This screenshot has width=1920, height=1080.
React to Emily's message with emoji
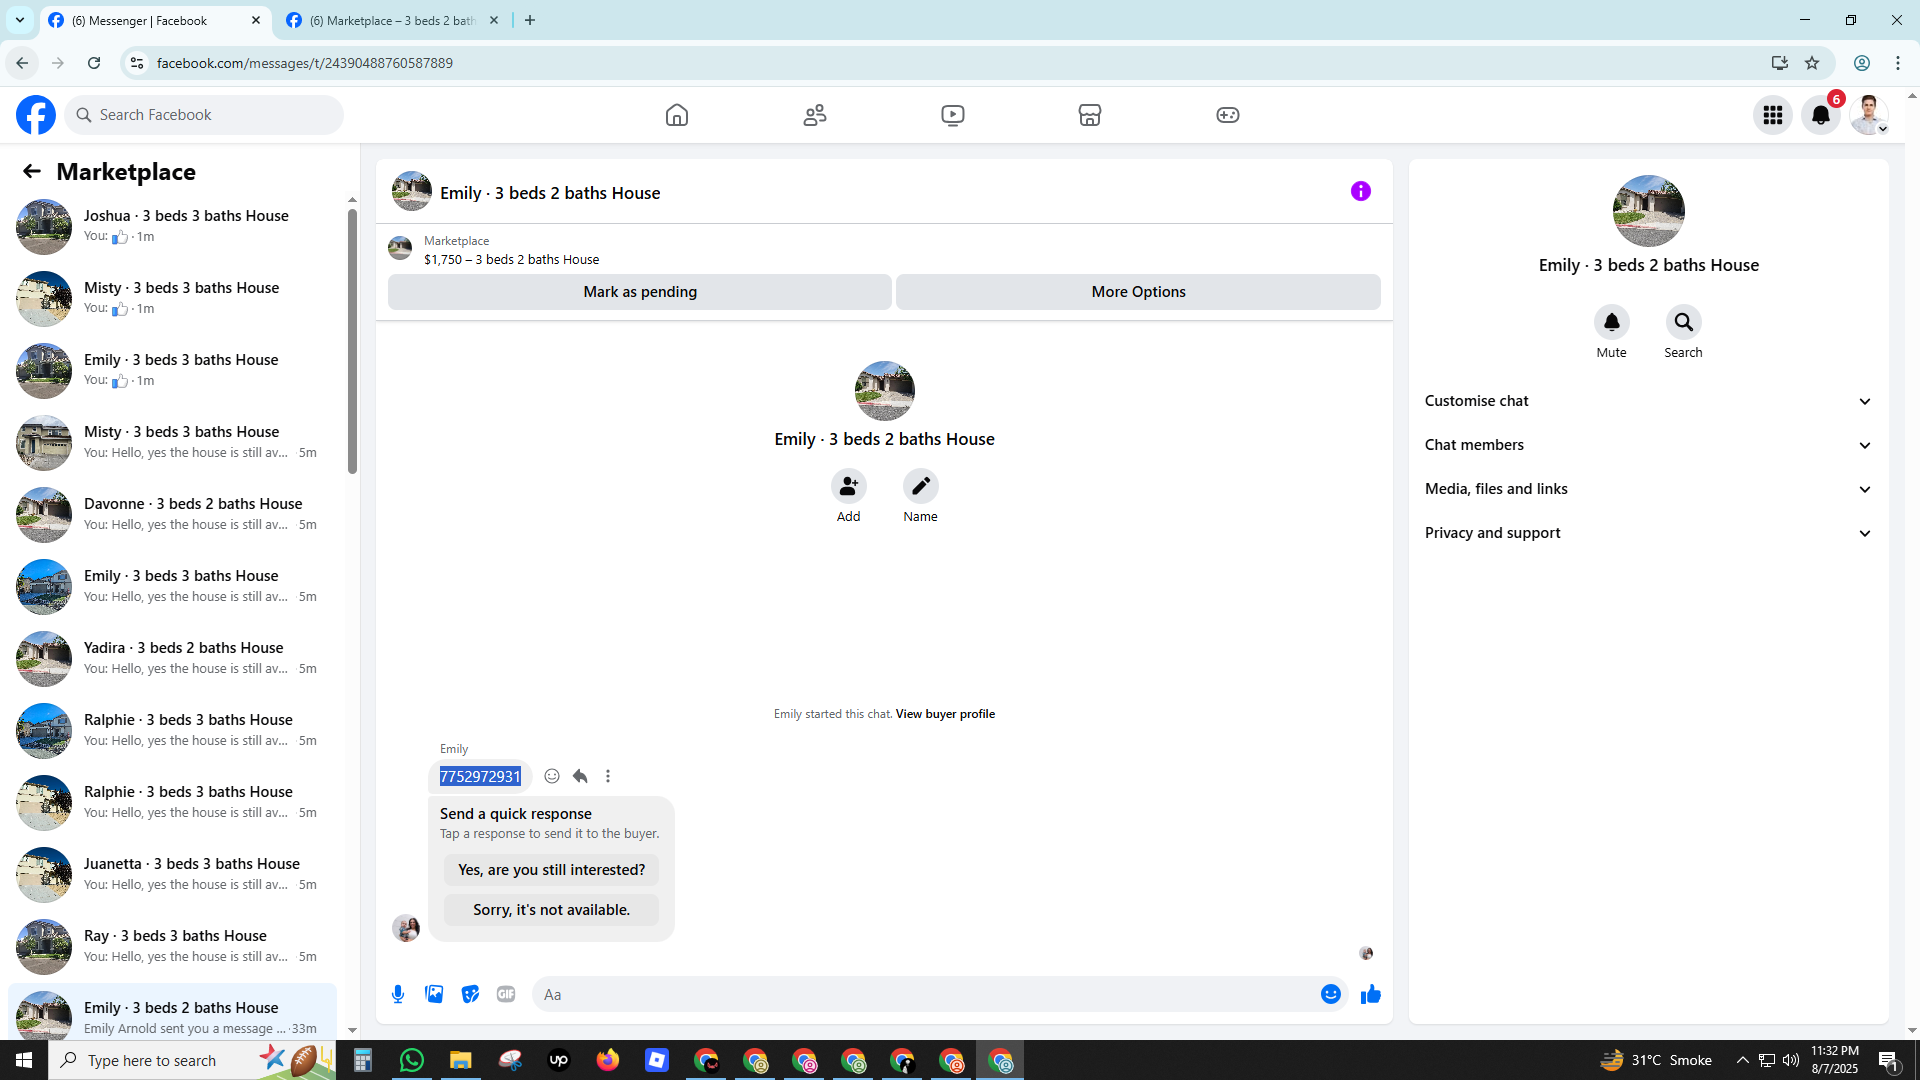click(x=552, y=776)
